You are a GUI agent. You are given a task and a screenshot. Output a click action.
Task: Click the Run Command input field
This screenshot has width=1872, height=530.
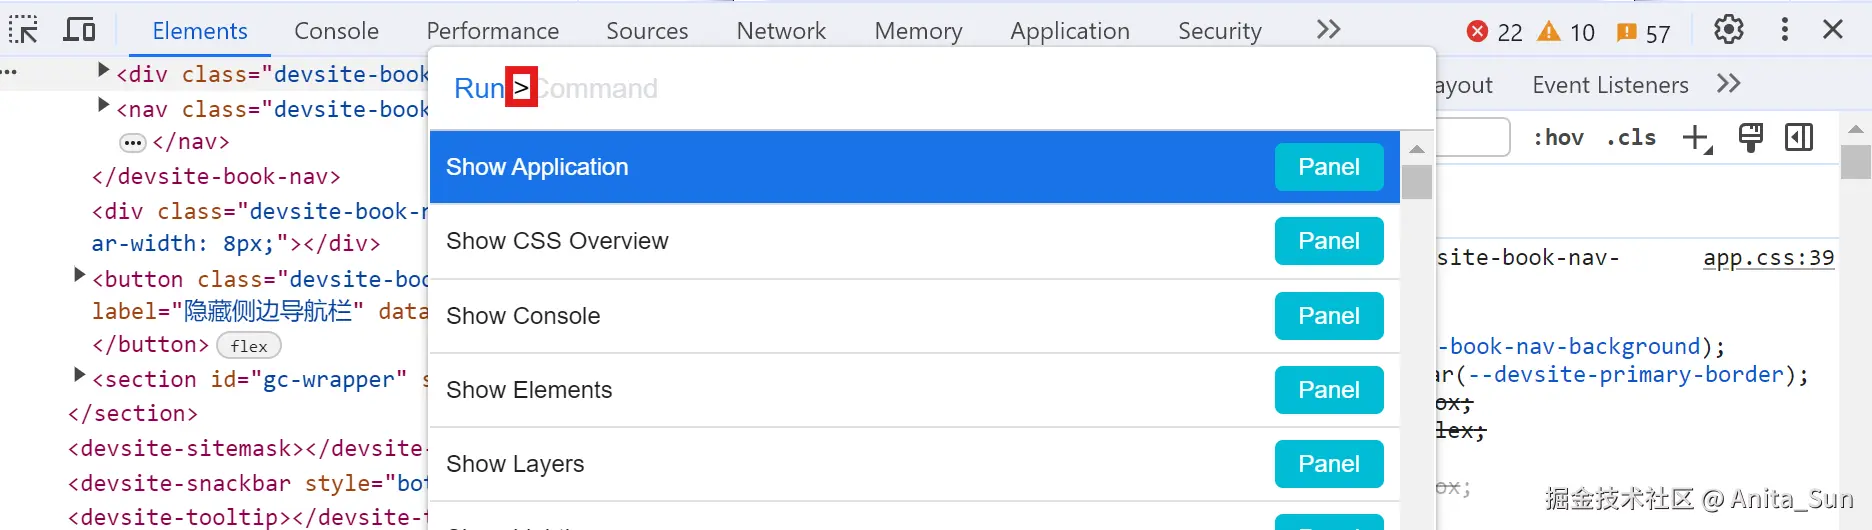[900, 89]
